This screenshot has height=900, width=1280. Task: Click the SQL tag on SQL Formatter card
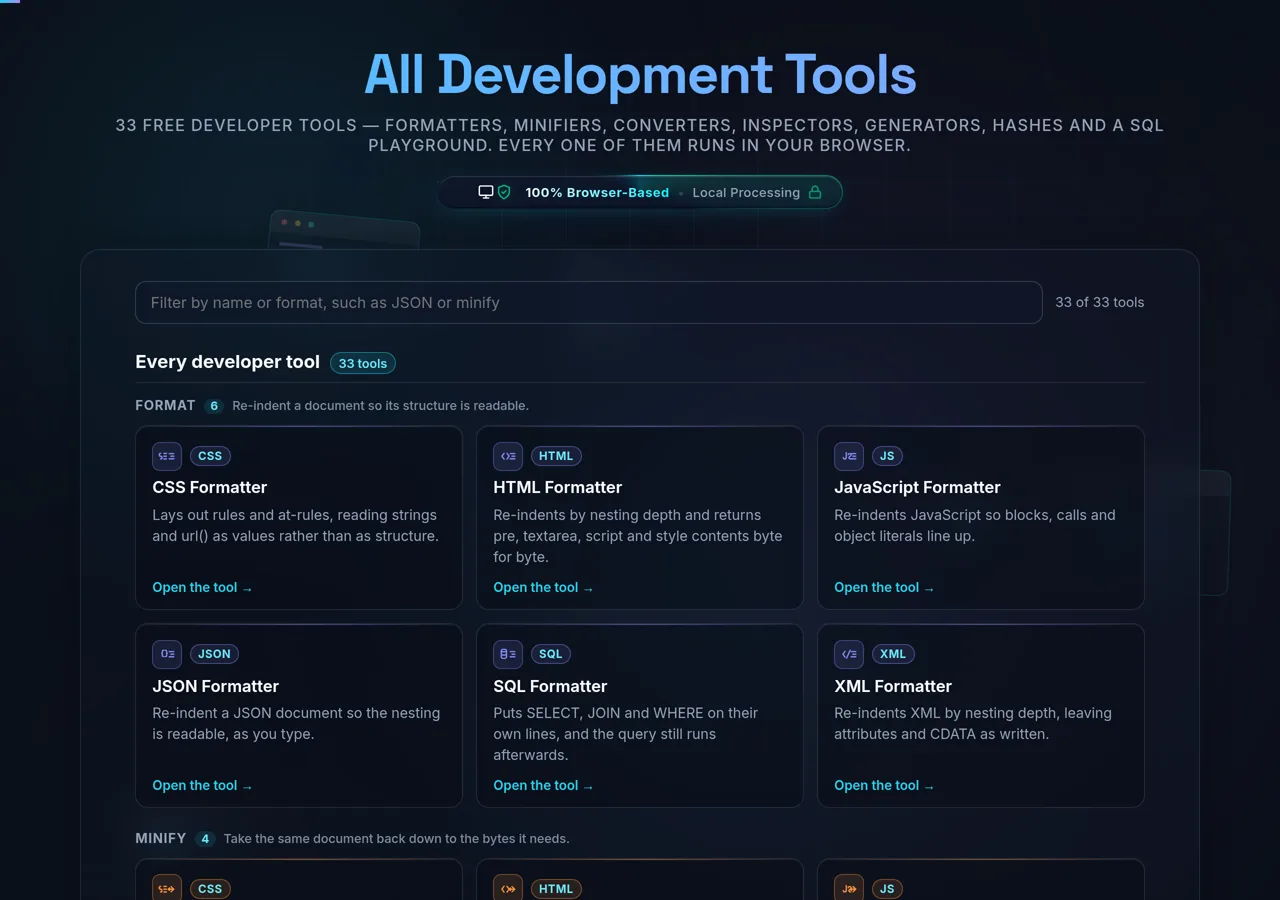[551, 654]
